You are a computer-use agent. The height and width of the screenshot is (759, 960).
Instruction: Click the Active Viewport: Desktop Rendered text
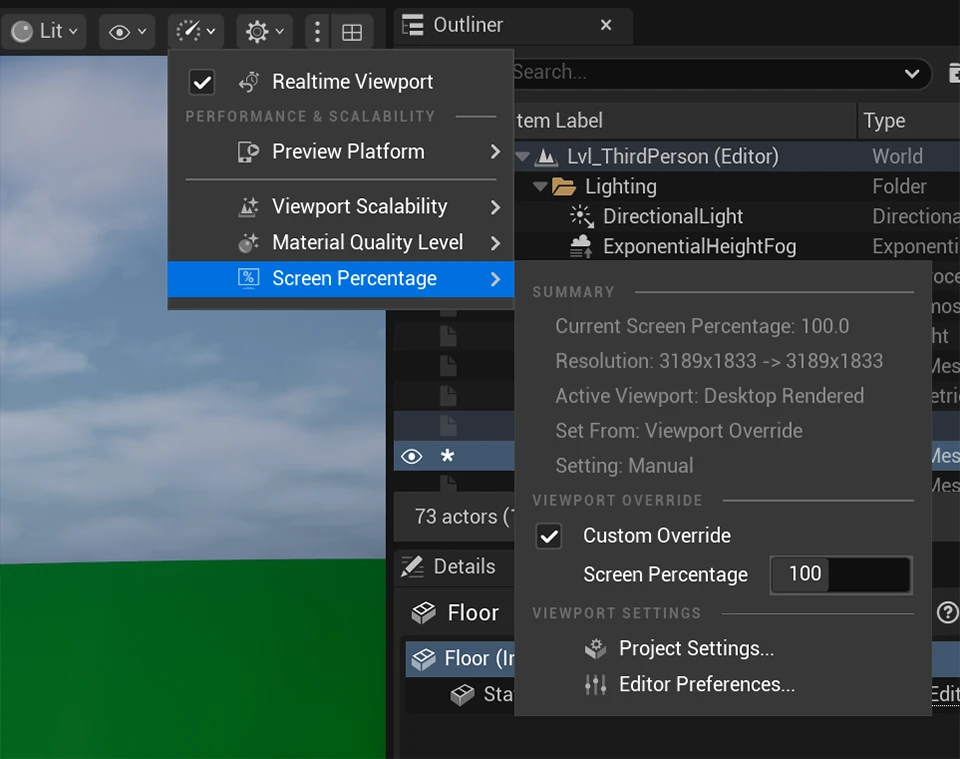pos(710,396)
